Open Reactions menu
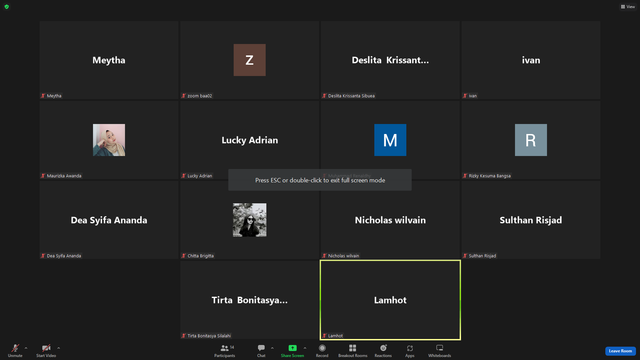The height and width of the screenshot is (360, 640). point(383,350)
